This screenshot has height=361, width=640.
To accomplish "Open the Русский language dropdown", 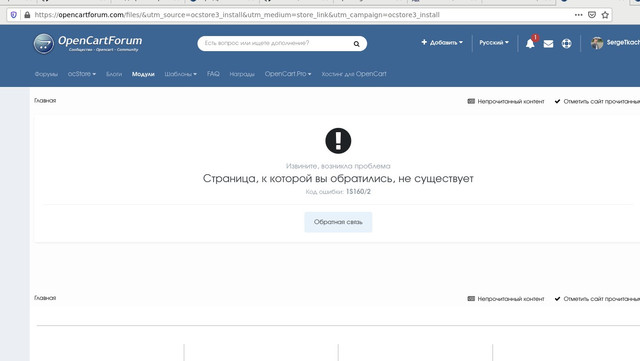I will (494, 42).
